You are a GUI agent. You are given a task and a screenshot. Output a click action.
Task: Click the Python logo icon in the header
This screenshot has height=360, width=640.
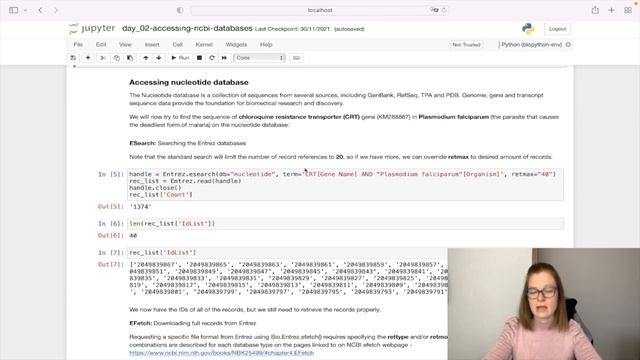coord(528,29)
